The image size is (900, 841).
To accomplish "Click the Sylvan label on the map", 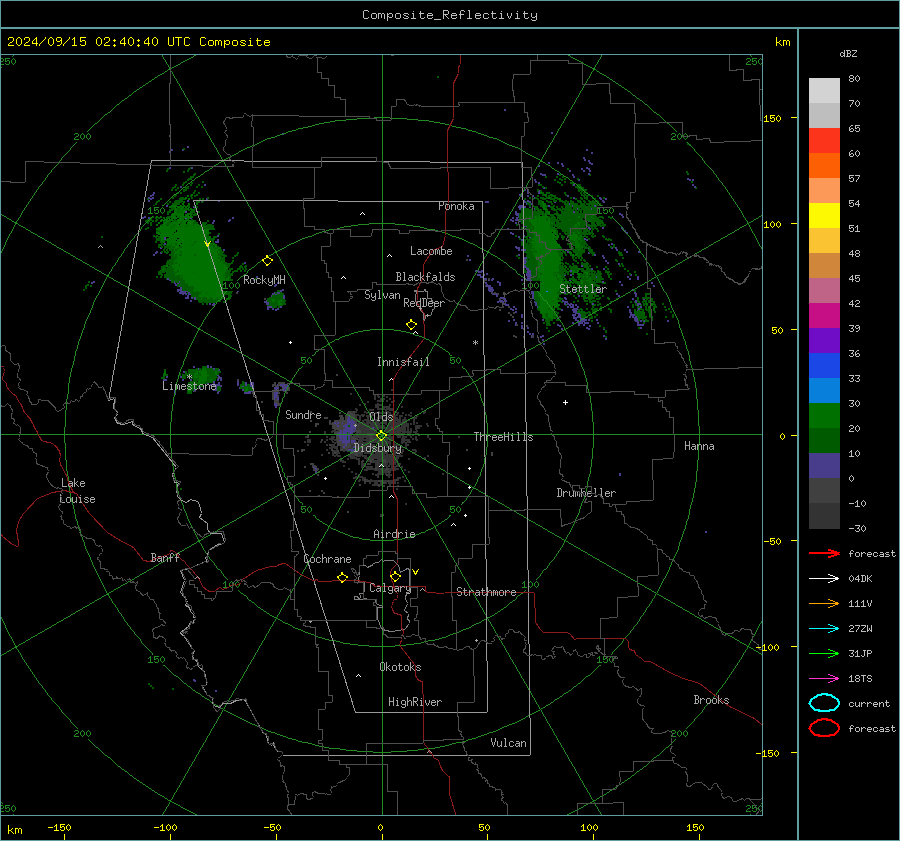I will [382, 295].
